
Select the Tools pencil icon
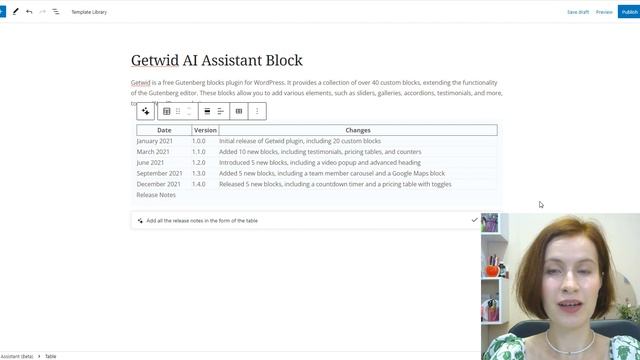tap(16, 12)
